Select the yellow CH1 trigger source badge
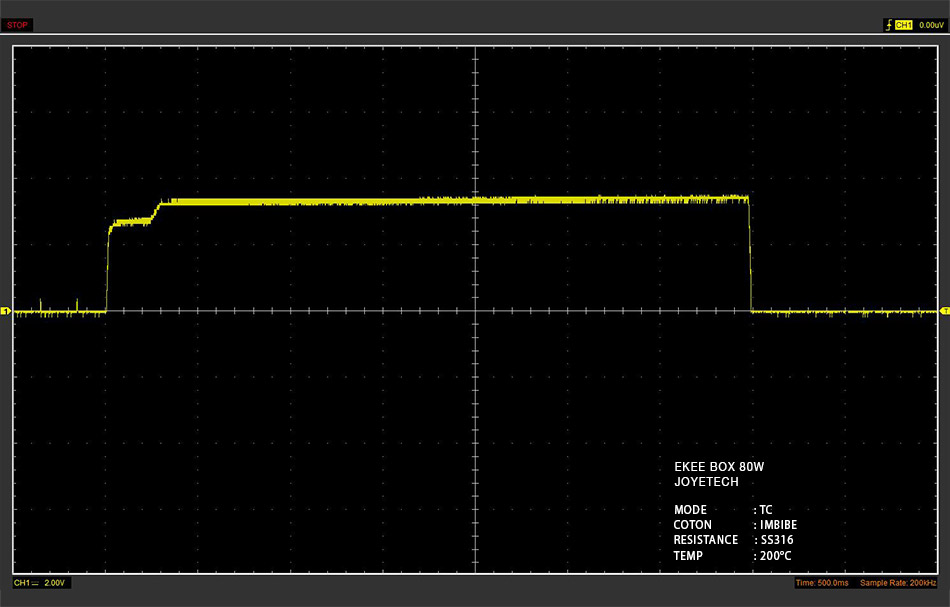This screenshot has height=607, width=950. pyautogui.click(x=903, y=25)
